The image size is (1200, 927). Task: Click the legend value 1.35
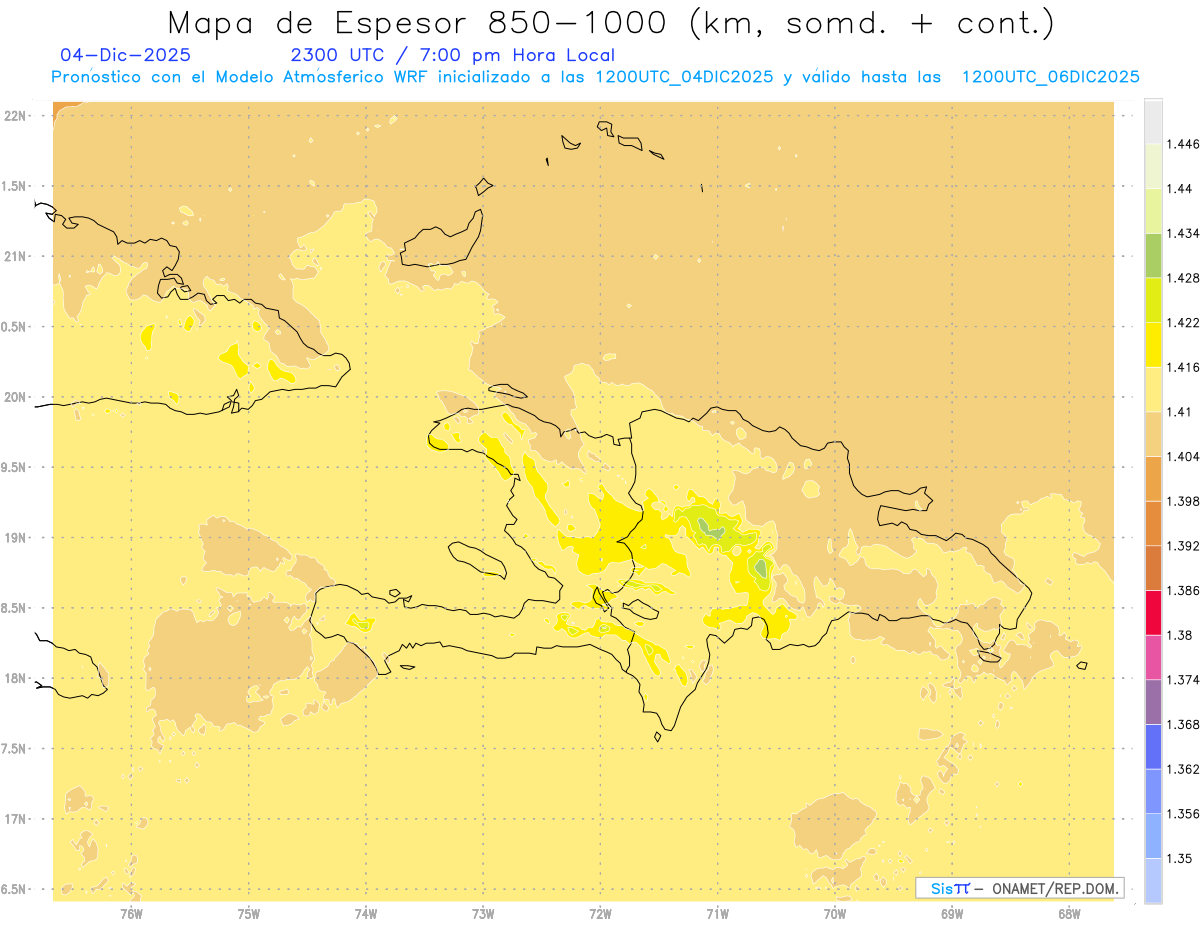click(1179, 858)
